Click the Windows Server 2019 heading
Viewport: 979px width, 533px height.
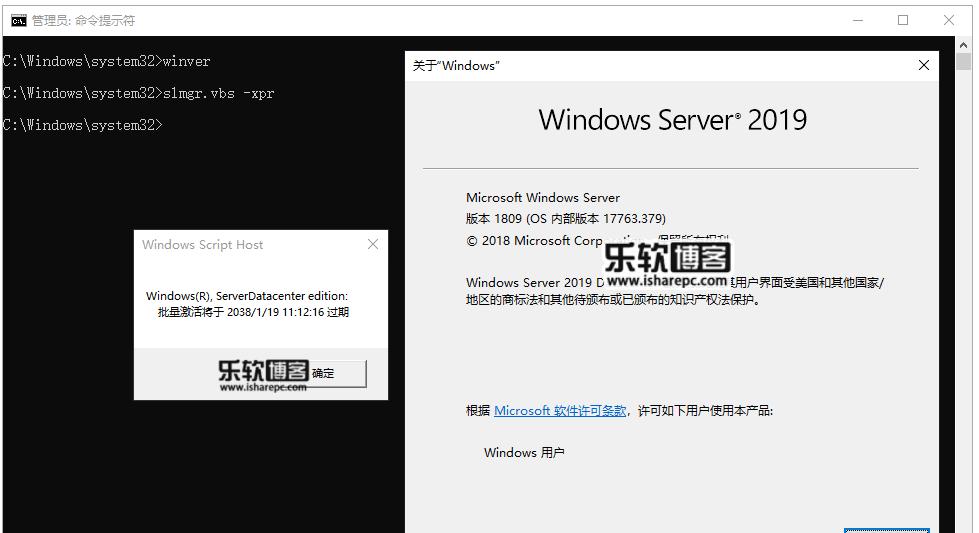point(672,120)
